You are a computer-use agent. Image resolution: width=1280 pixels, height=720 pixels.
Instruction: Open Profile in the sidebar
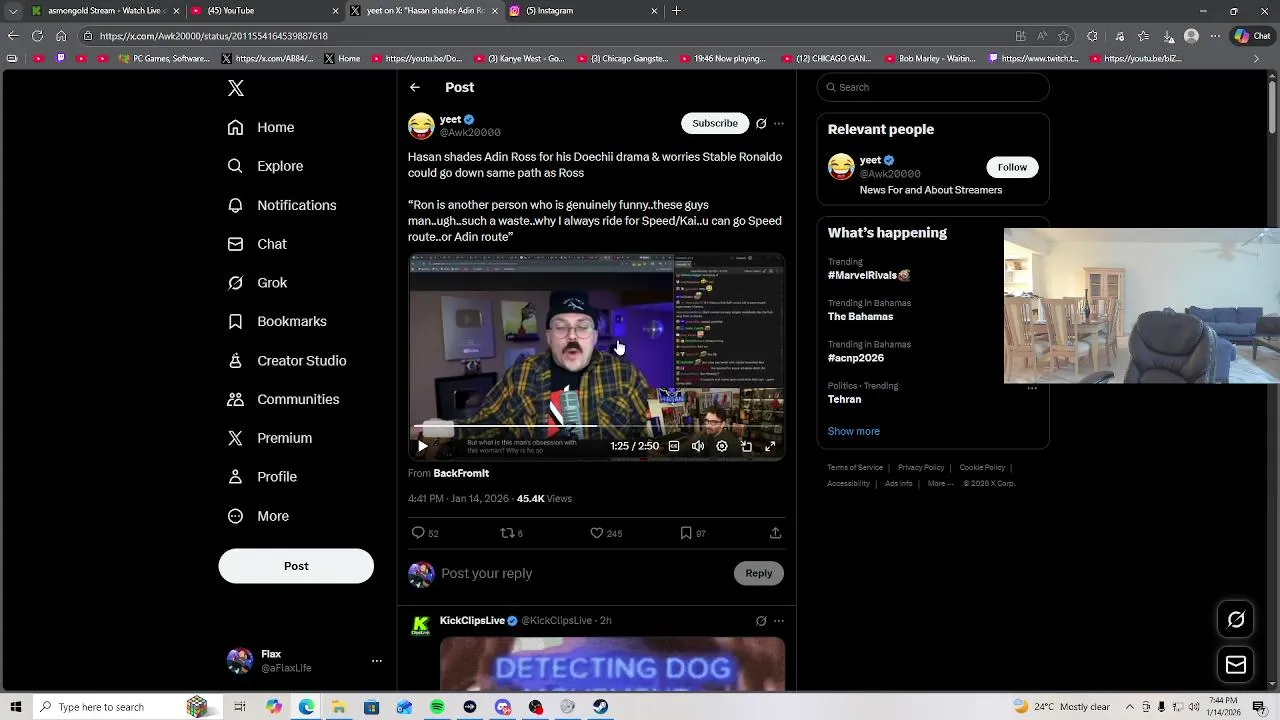[x=262, y=477]
